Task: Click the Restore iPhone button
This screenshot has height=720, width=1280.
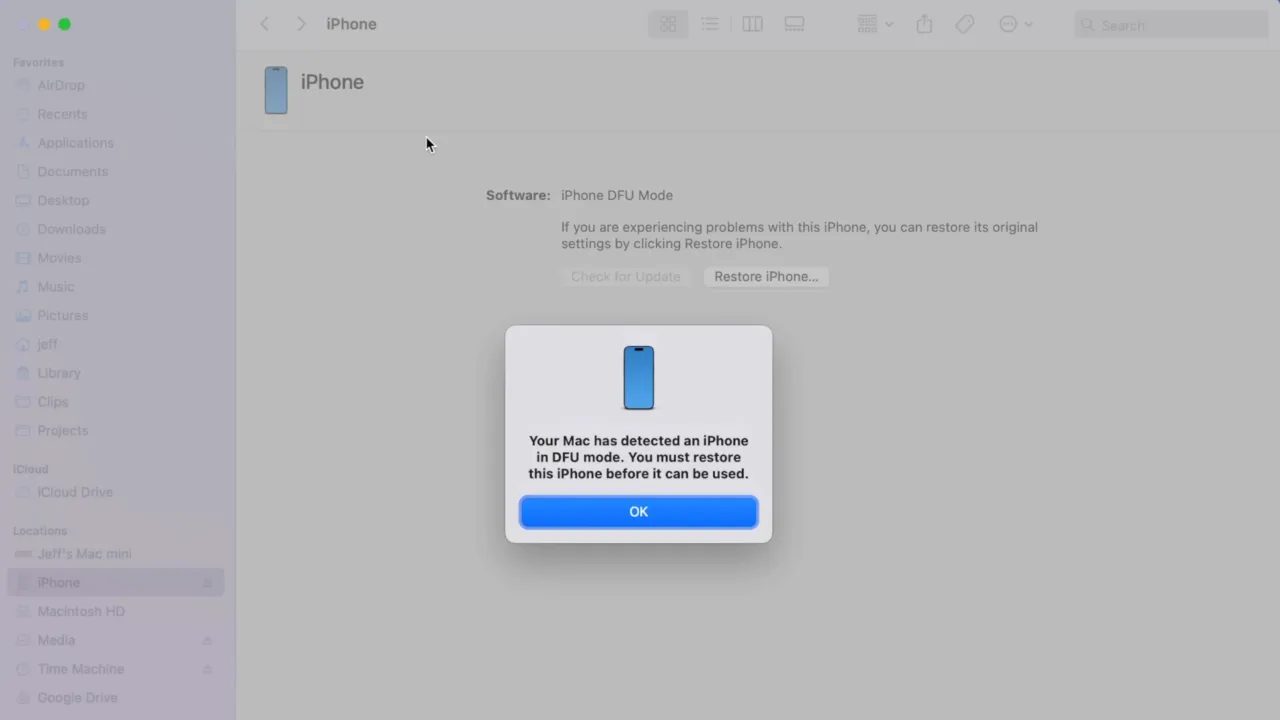Action: point(766,276)
